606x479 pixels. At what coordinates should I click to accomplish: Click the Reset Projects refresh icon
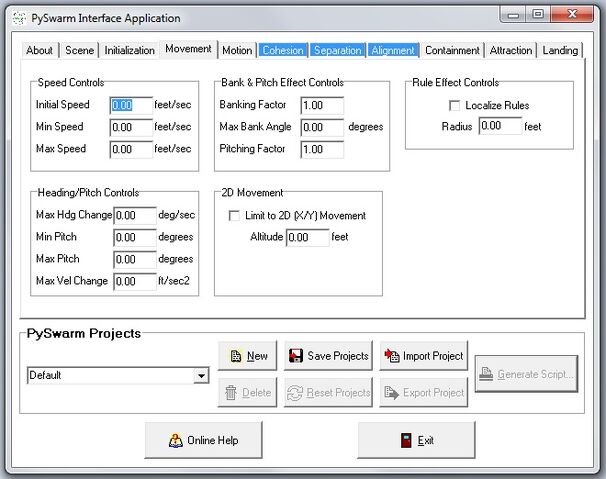(x=294, y=393)
